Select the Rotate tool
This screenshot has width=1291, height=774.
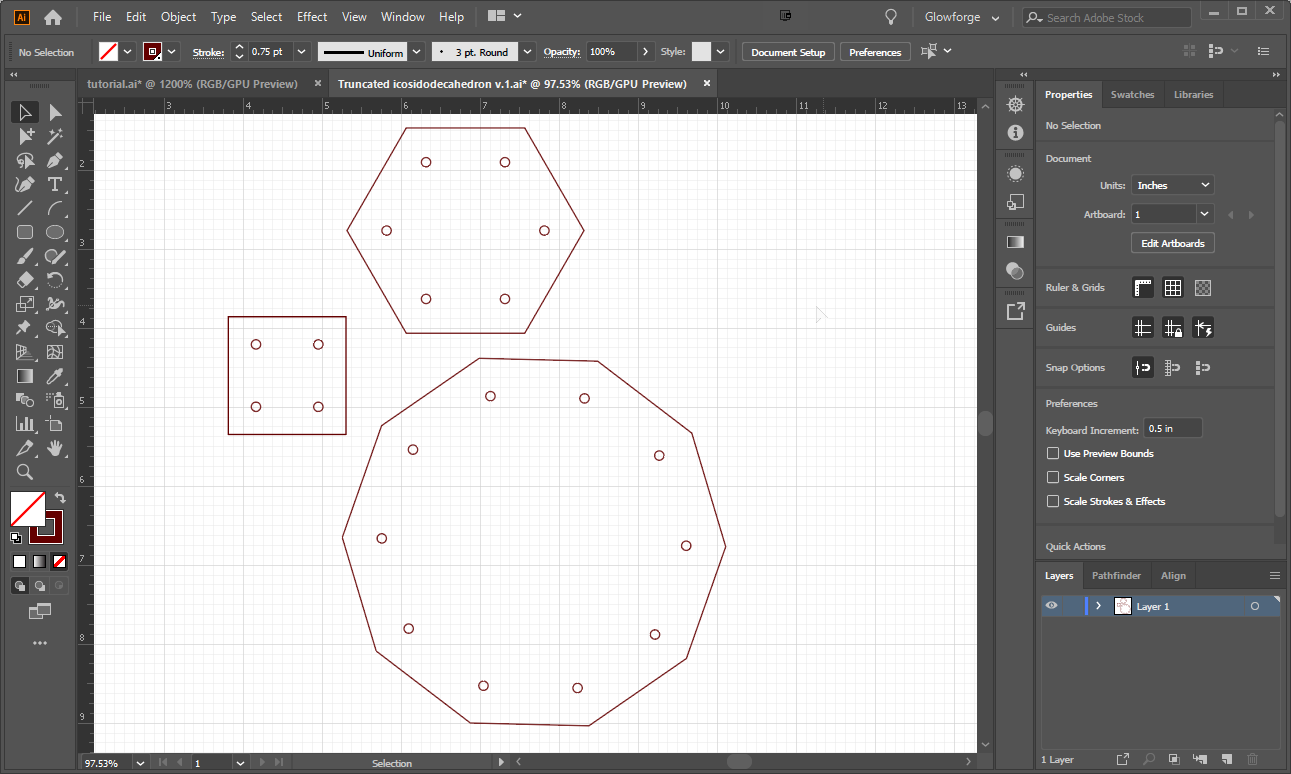pos(55,280)
